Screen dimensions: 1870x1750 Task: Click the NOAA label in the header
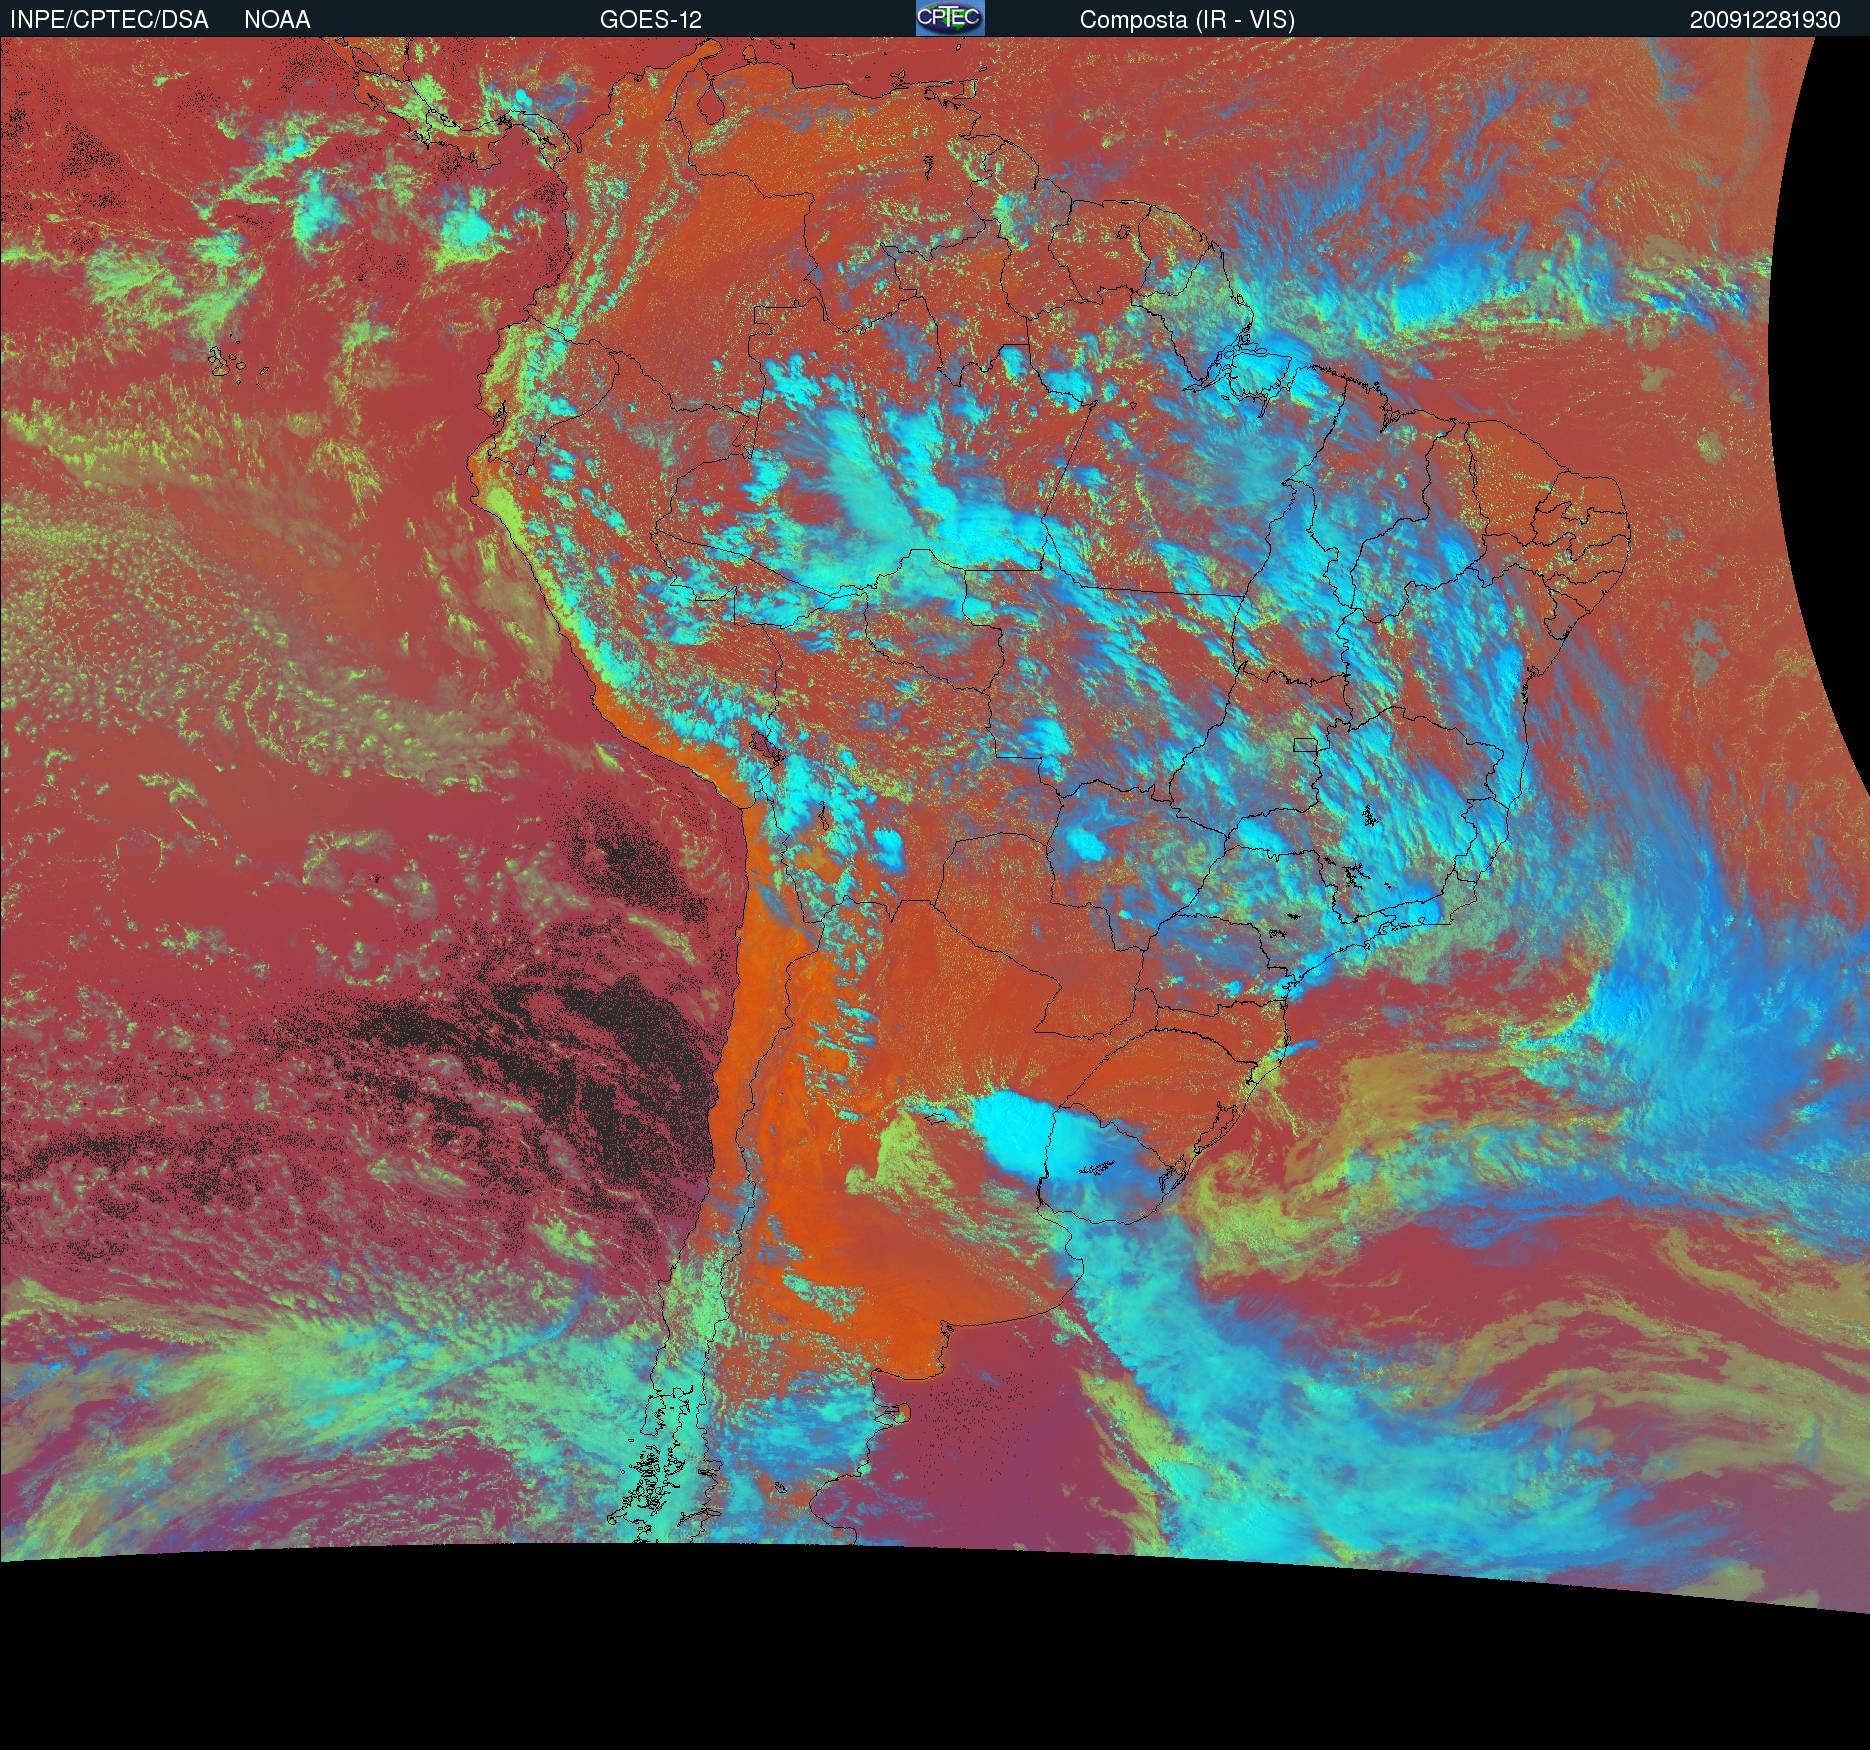(277, 20)
